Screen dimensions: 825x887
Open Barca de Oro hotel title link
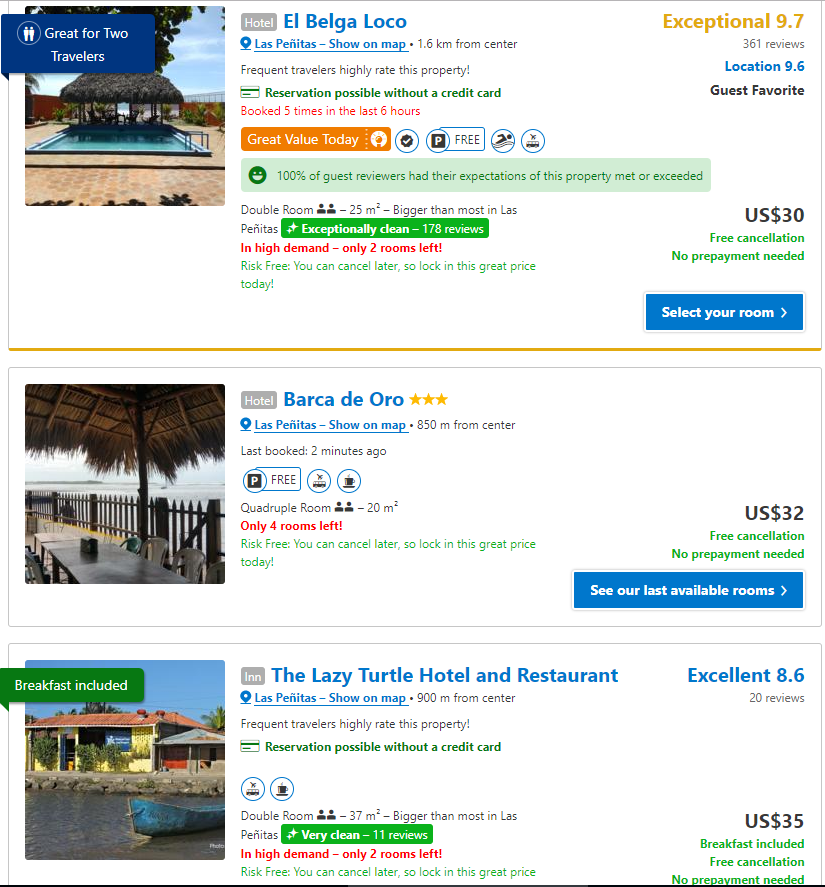pyautogui.click(x=343, y=400)
